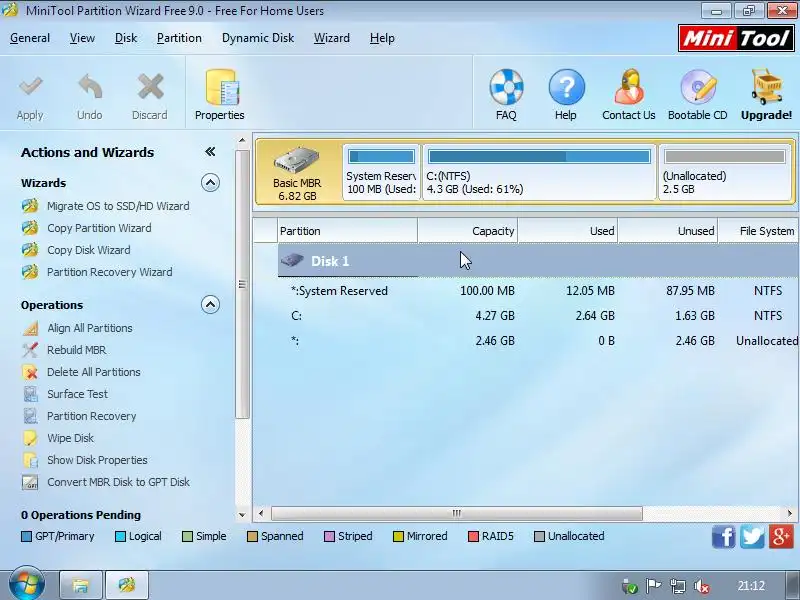Click the Rebuild MBR link
Viewport: 800px width, 600px height.
pyautogui.click(x=77, y=350)
